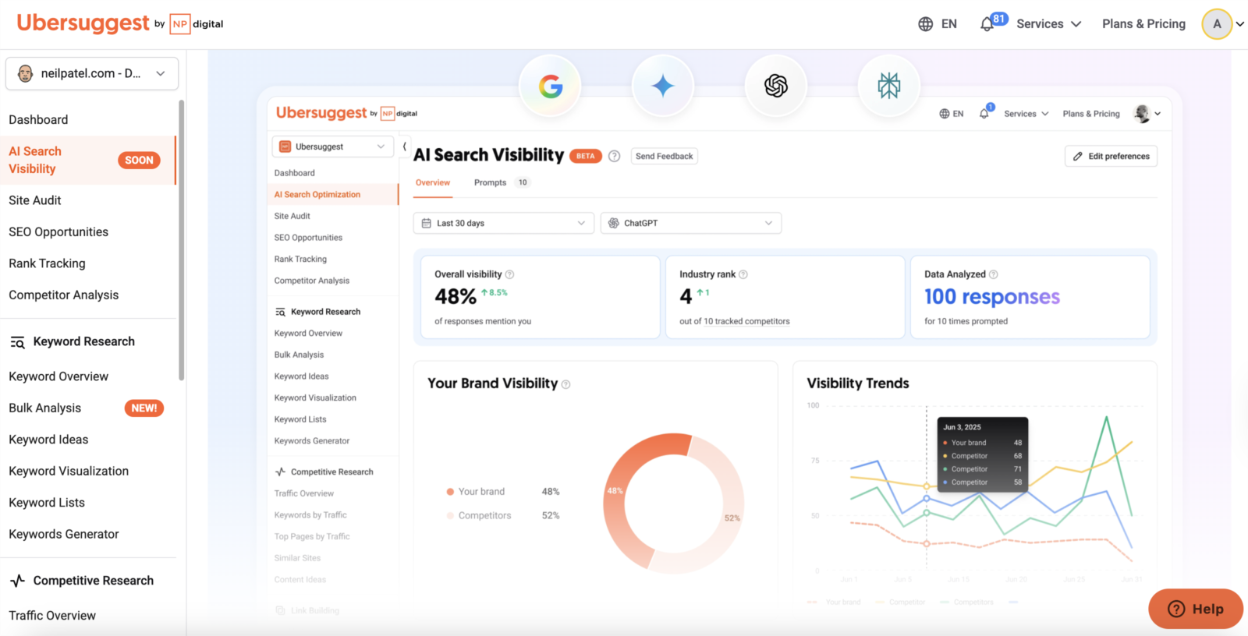
Task: Click the ChatGPT logo icon
Action: tap(776, 86)
